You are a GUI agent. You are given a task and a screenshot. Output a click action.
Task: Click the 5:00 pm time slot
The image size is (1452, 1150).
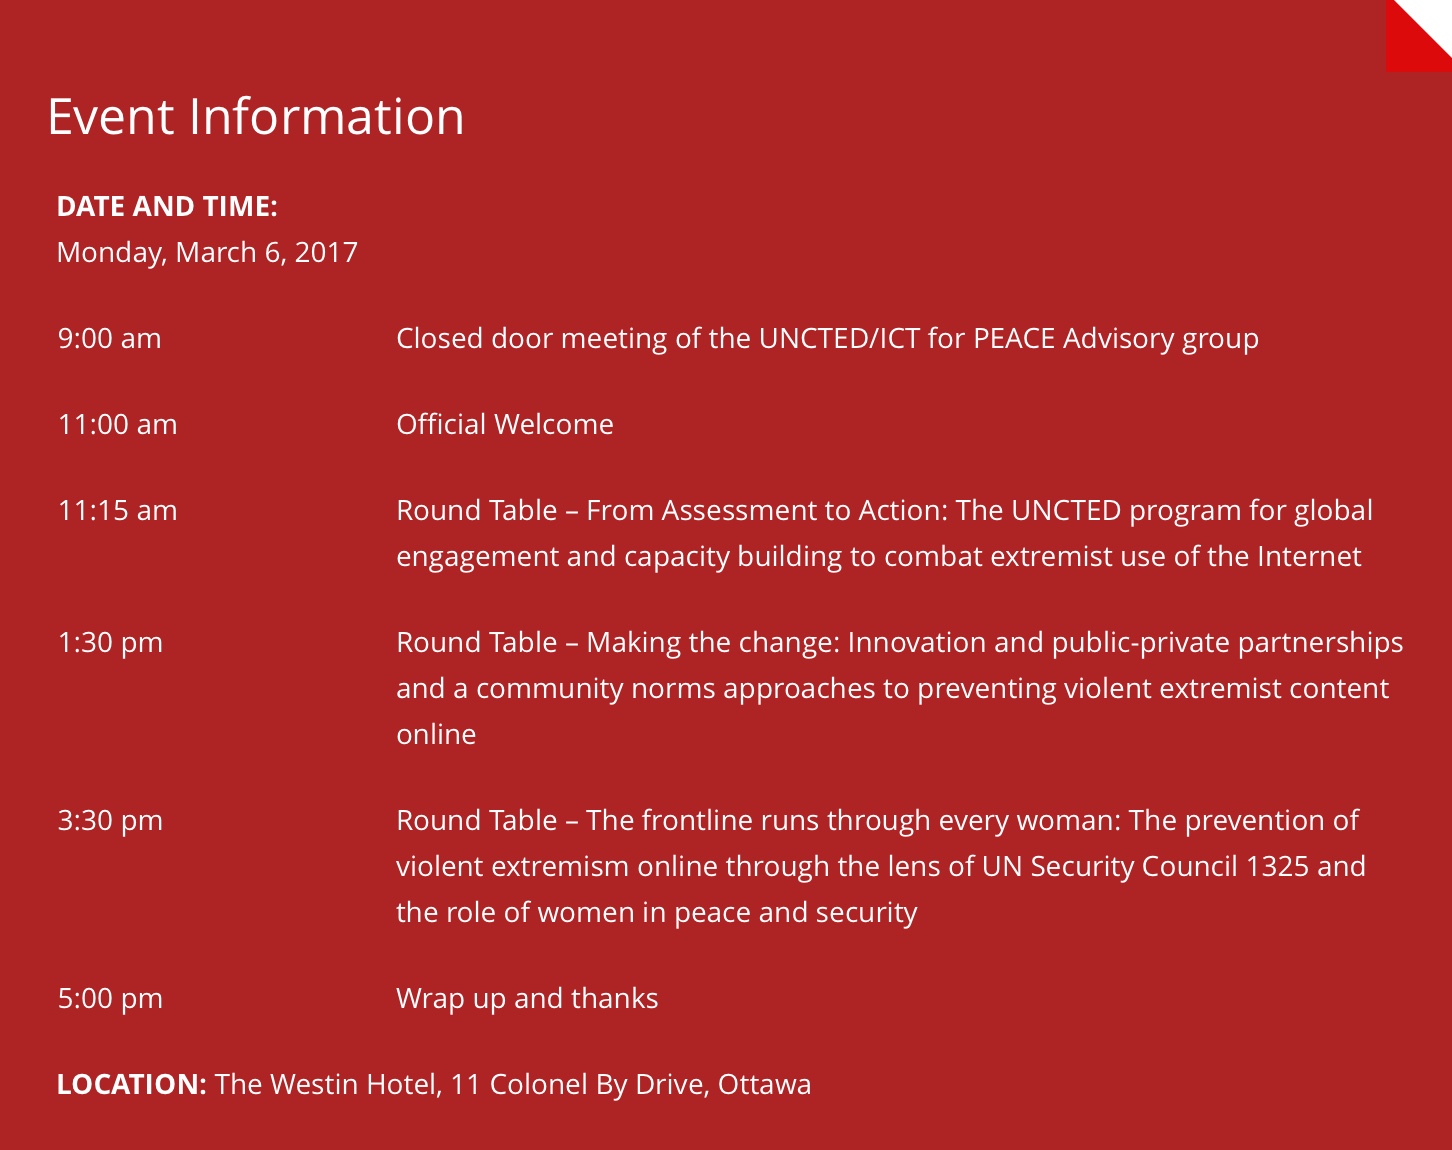(110, 999)
